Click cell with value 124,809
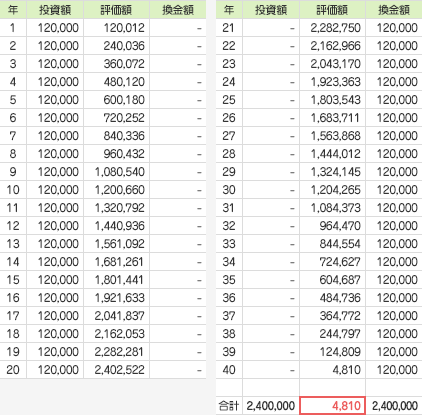The width and height of the screenshot is (422, 415). [333, 352]
